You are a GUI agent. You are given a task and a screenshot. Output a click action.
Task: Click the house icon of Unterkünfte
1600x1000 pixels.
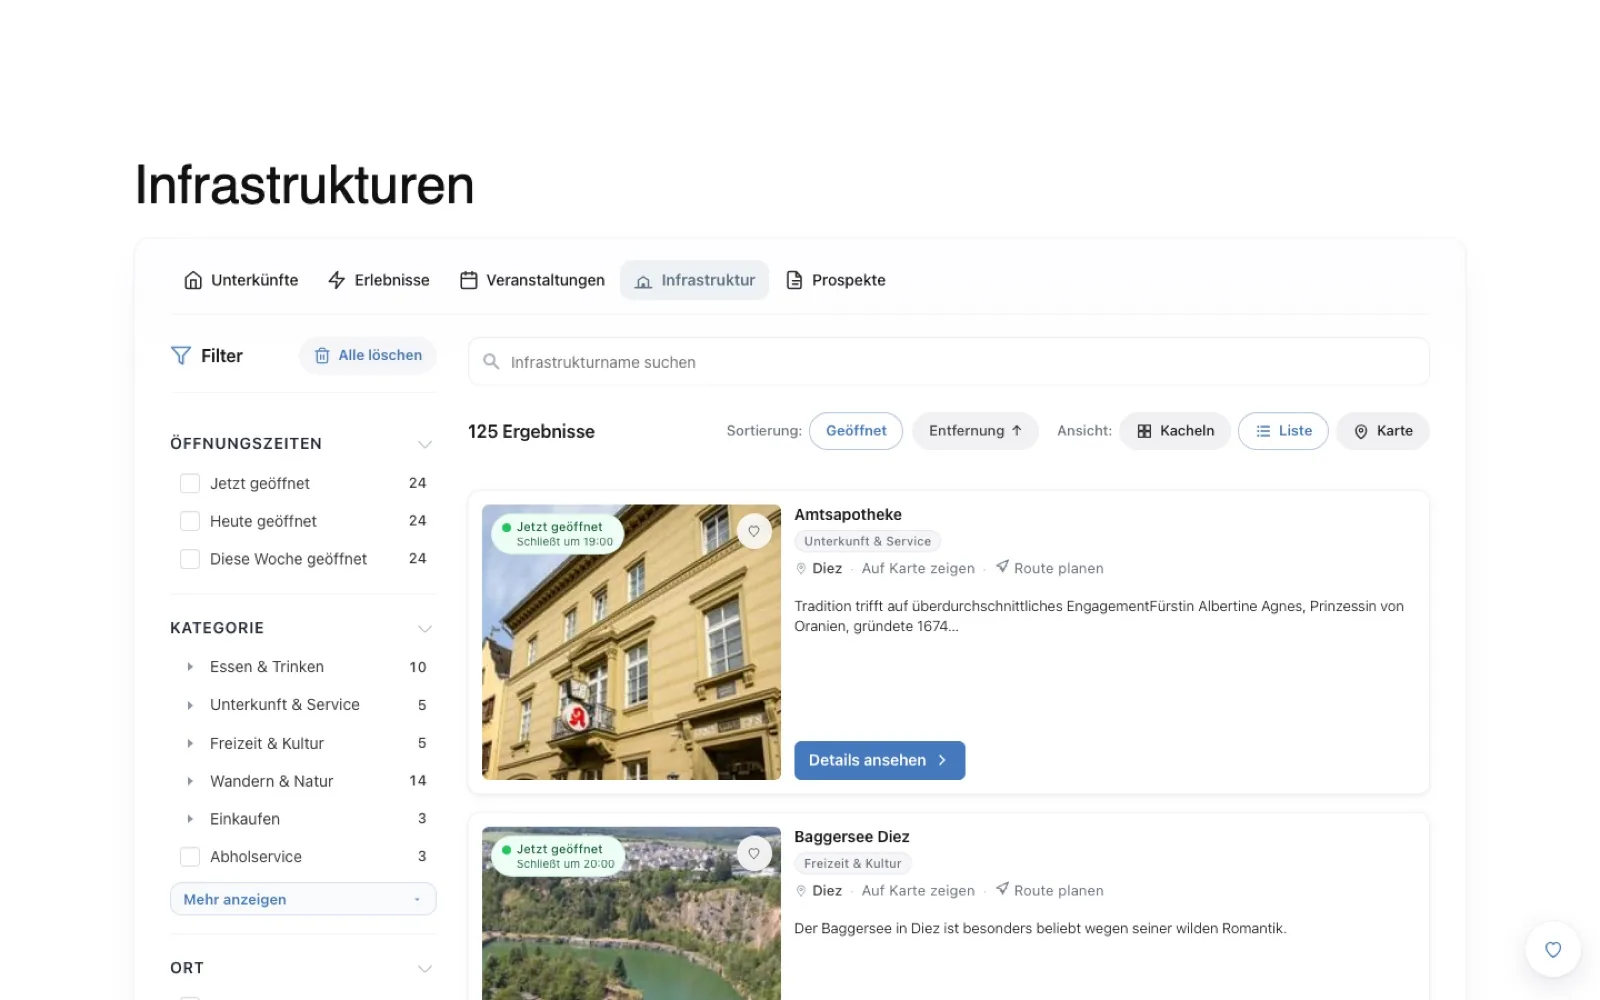pyautogui.click(x=193, y=280)
